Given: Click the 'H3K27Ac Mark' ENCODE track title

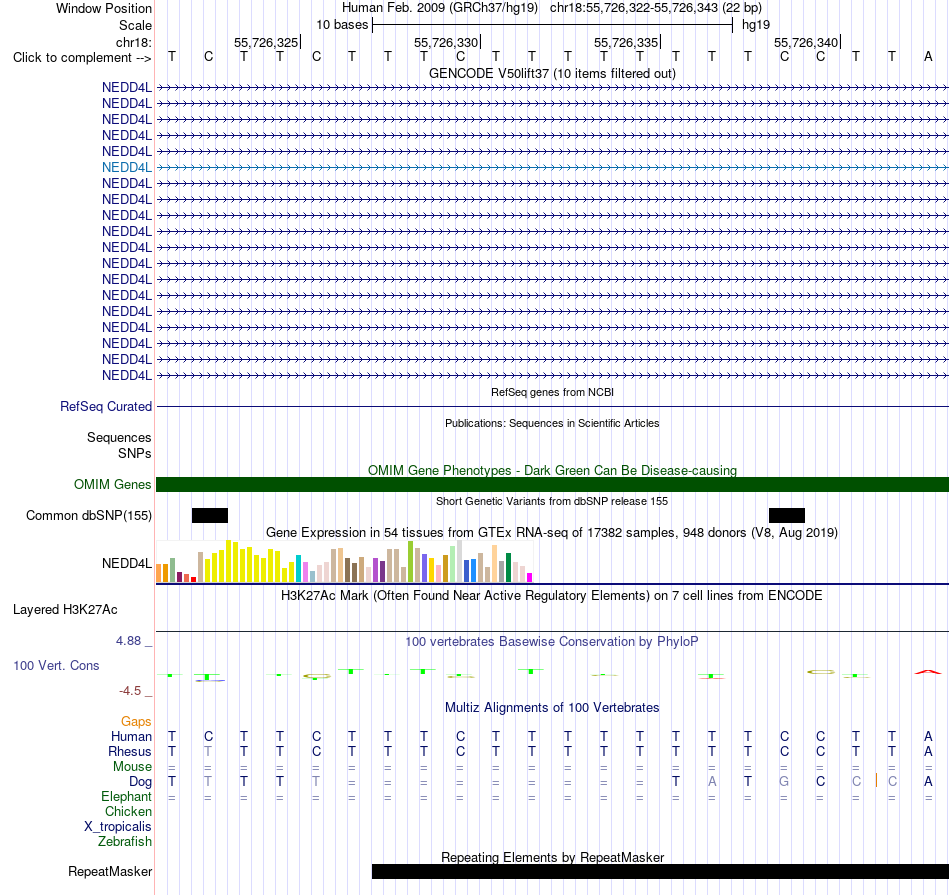Looking at the screenshot, I should pyautogui.click(x=552, y=596).
